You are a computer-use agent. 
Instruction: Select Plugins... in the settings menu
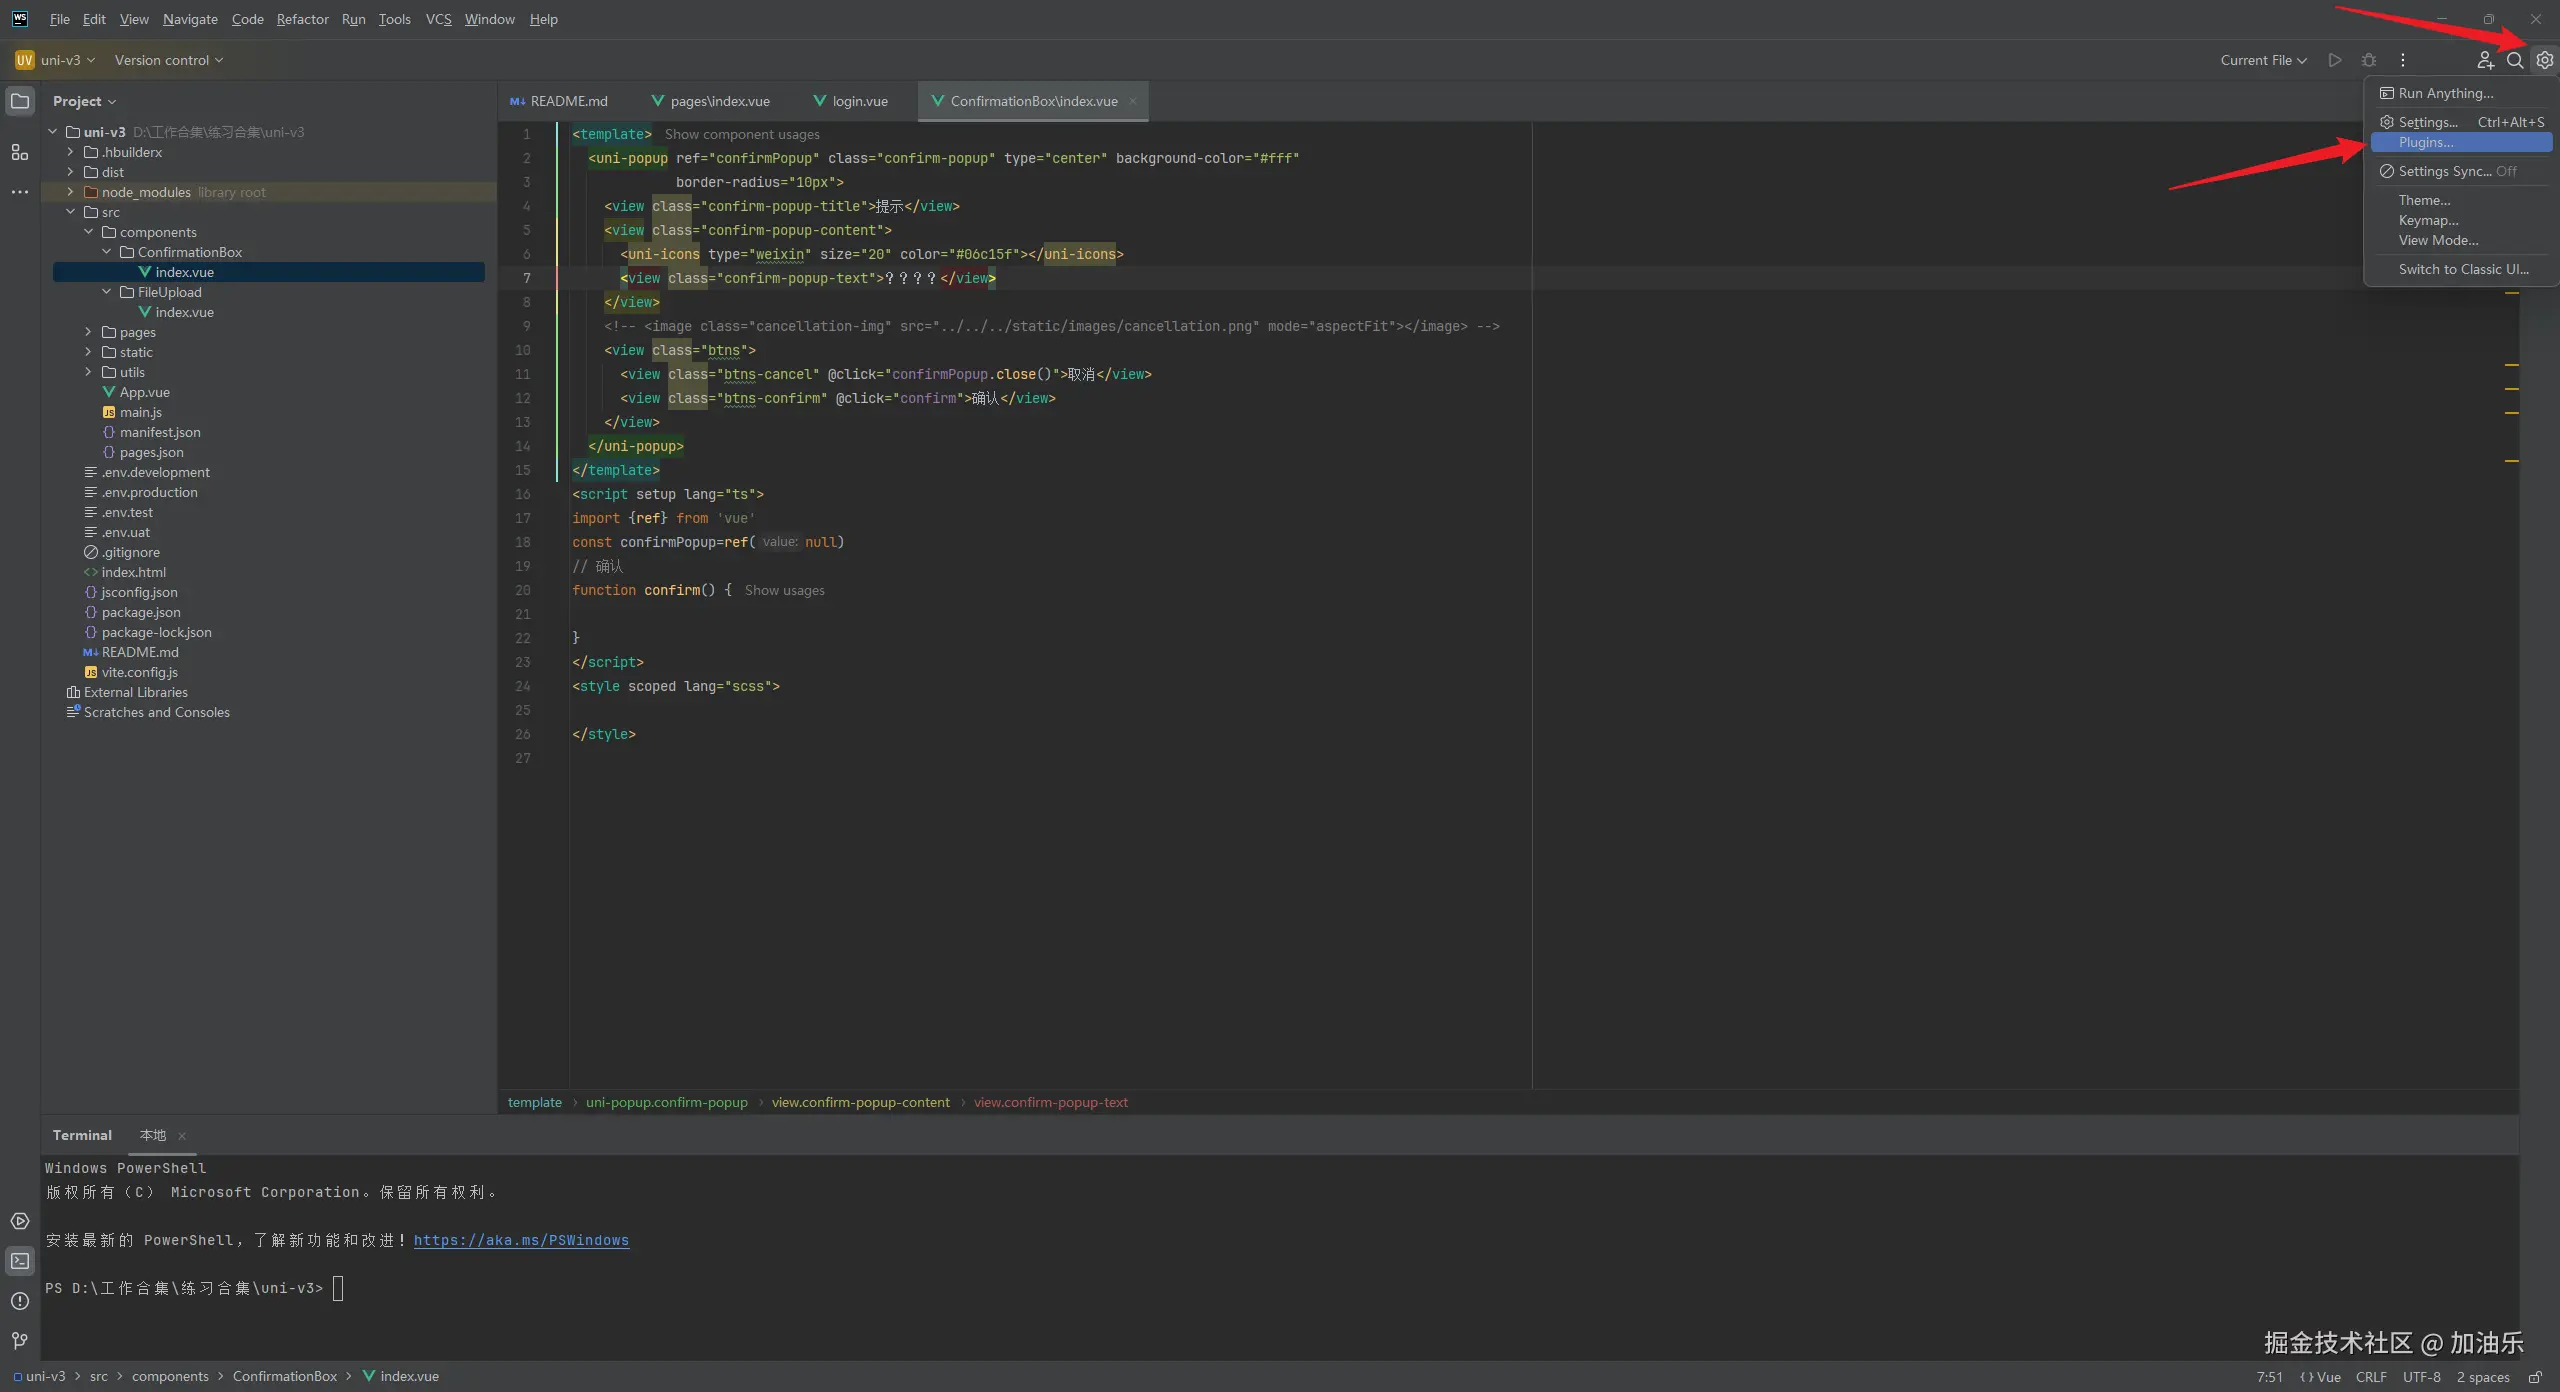(2425, 142)
